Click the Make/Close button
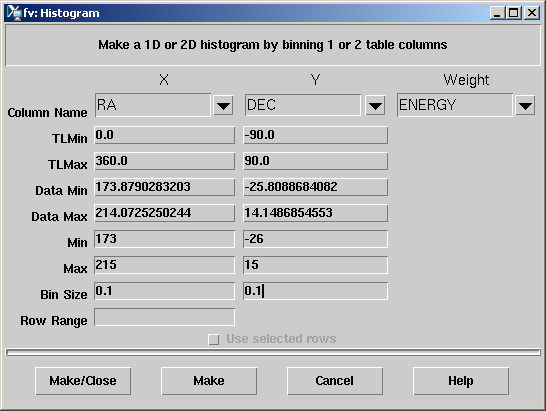This screenshot has width=546, height=411. (x=83, y=381)
